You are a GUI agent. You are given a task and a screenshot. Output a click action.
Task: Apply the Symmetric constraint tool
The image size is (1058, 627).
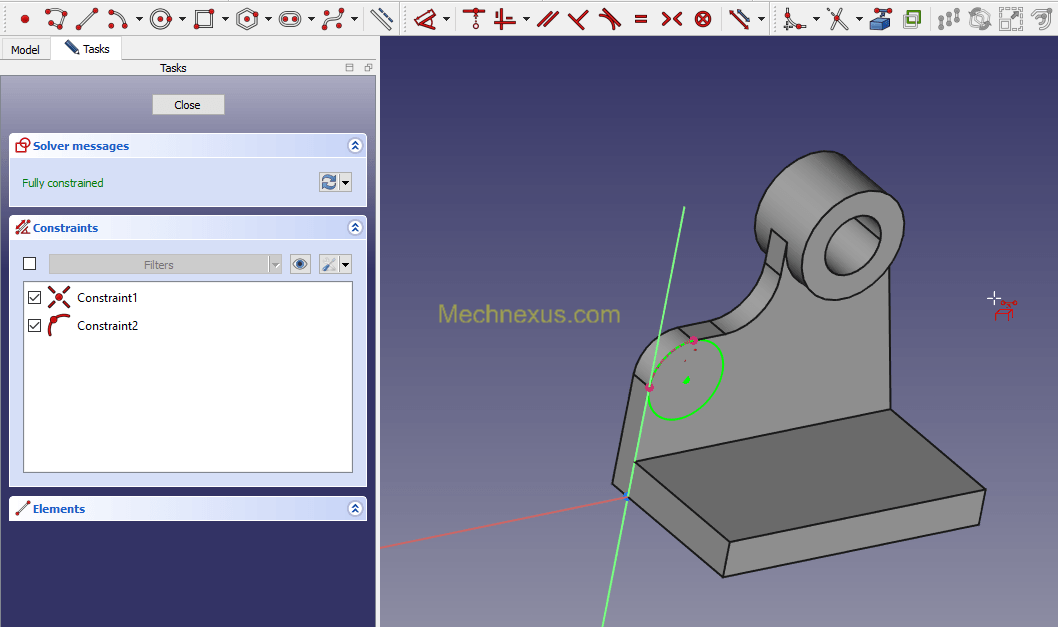(x=672, y=18)
